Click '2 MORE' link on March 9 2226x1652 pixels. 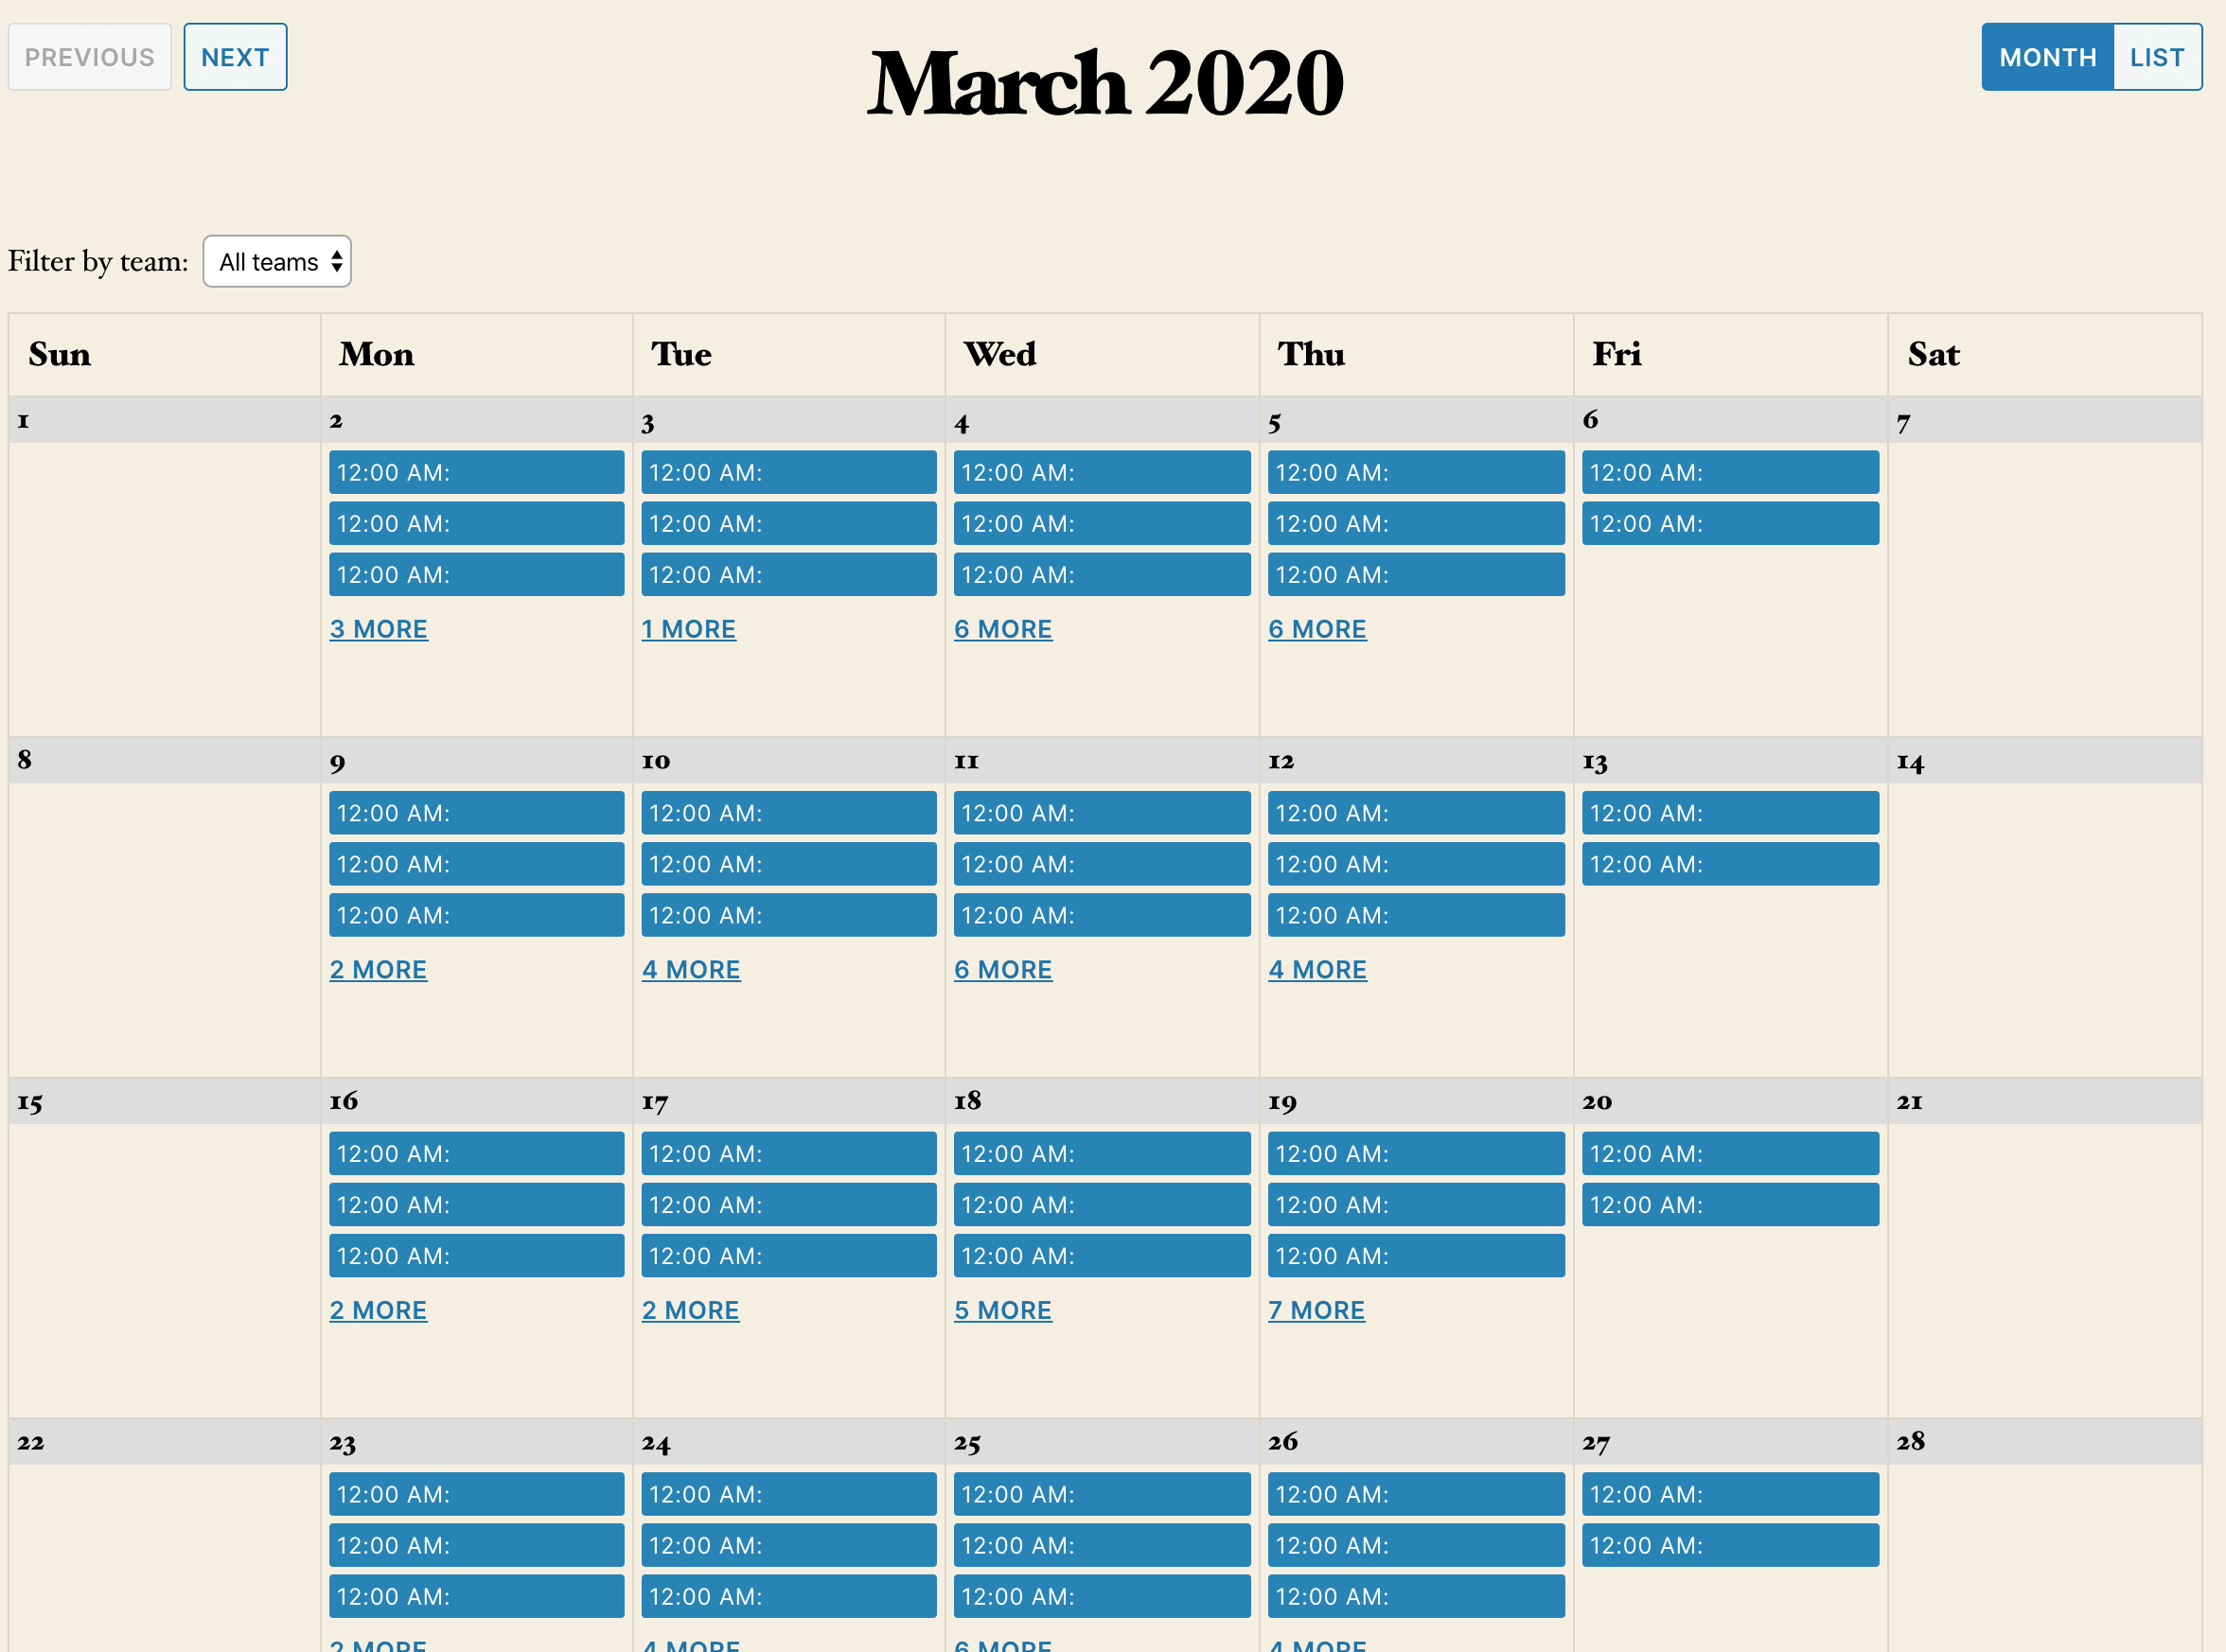coord(379,968)
